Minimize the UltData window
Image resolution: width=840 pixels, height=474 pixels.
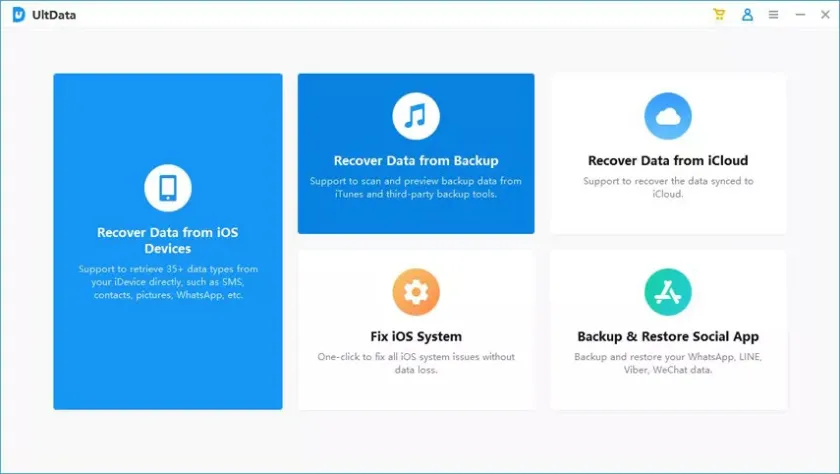799,15
